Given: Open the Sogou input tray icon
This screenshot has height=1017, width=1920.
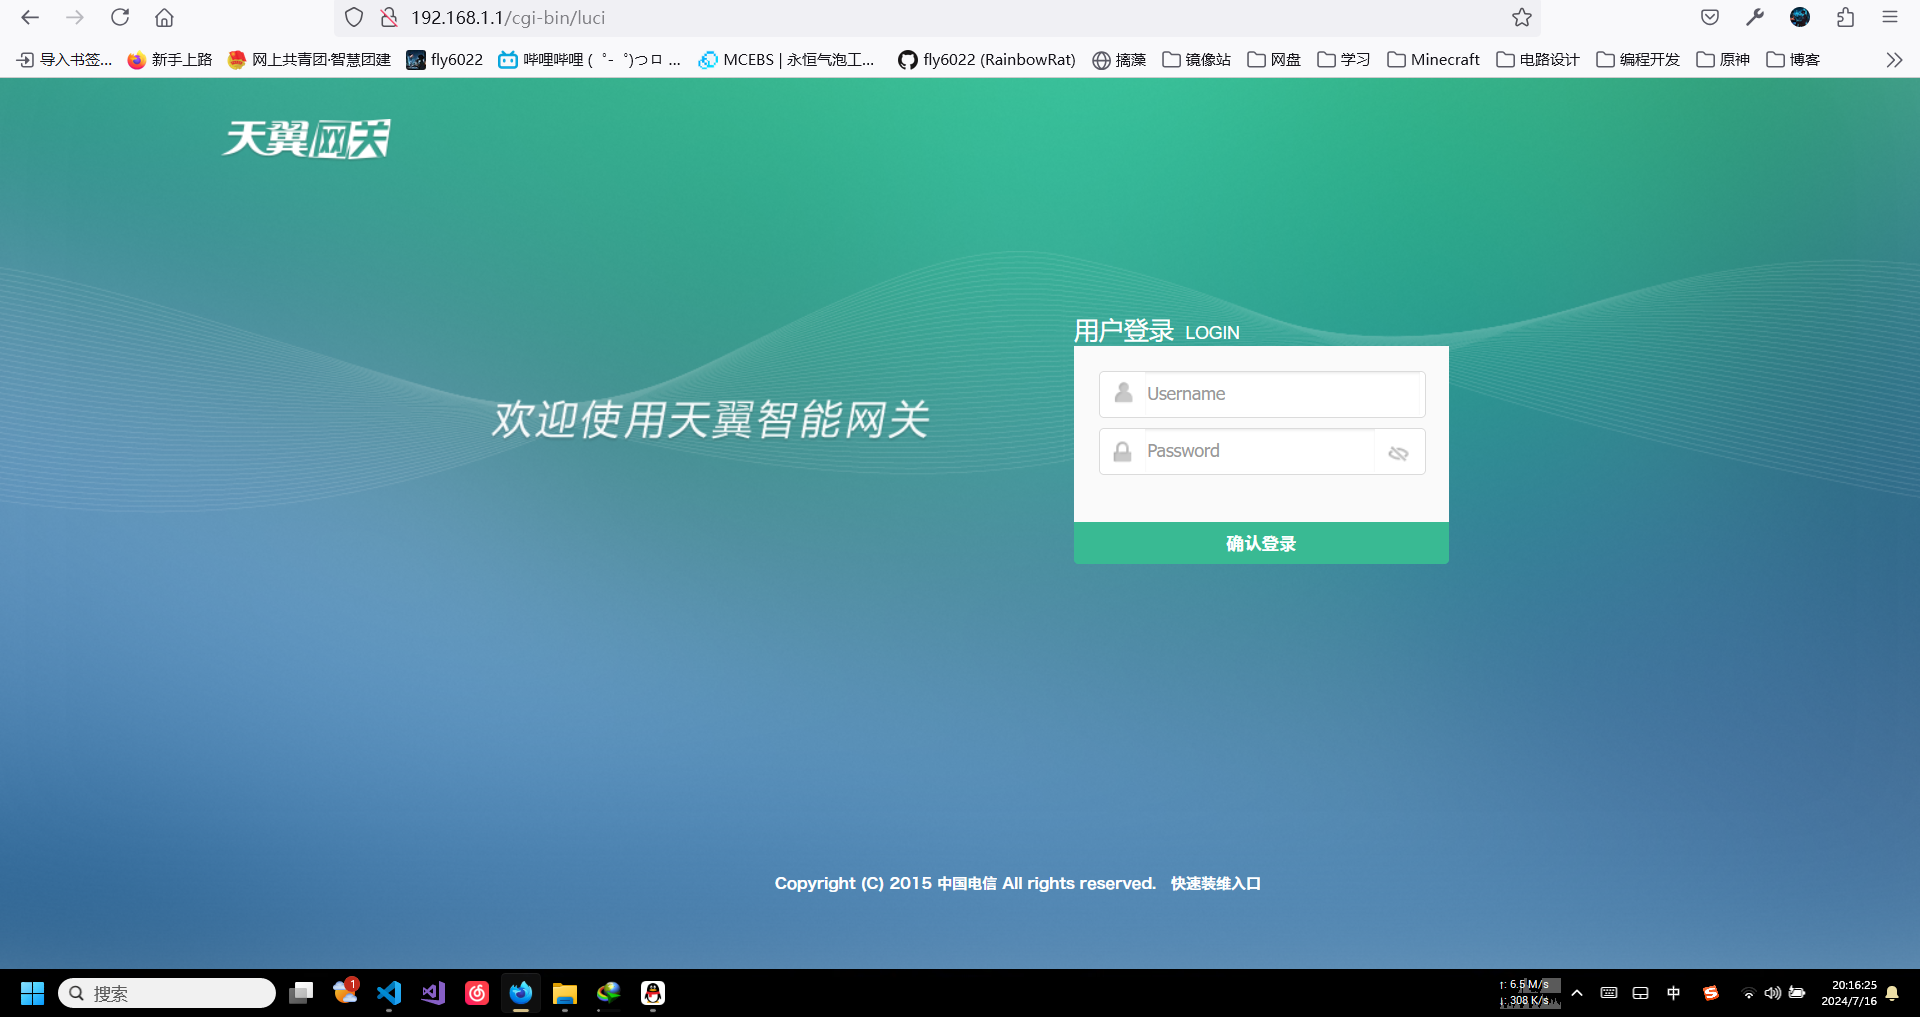Looking at the screenshot, I should click(x=1711, y=993).
